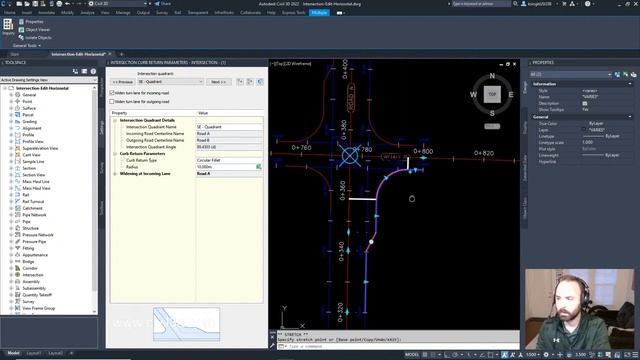Click the Help icon in Toolspace header
The image size is (640, 360).
click(93, 71)
